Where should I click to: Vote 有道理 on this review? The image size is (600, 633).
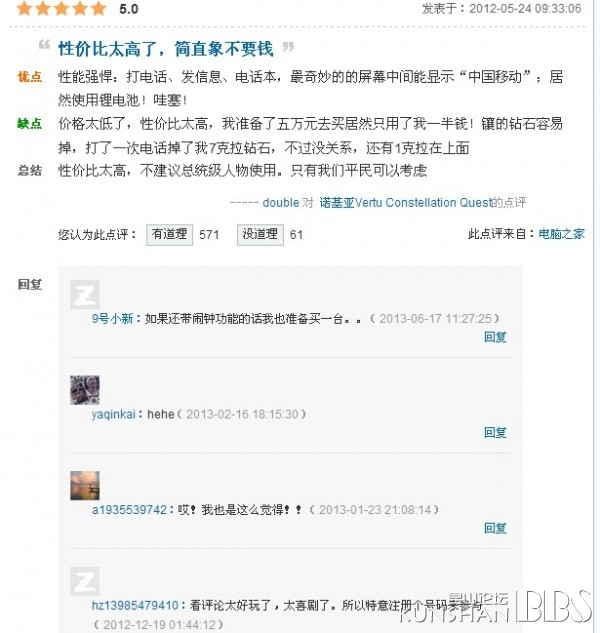click(169, 235)
